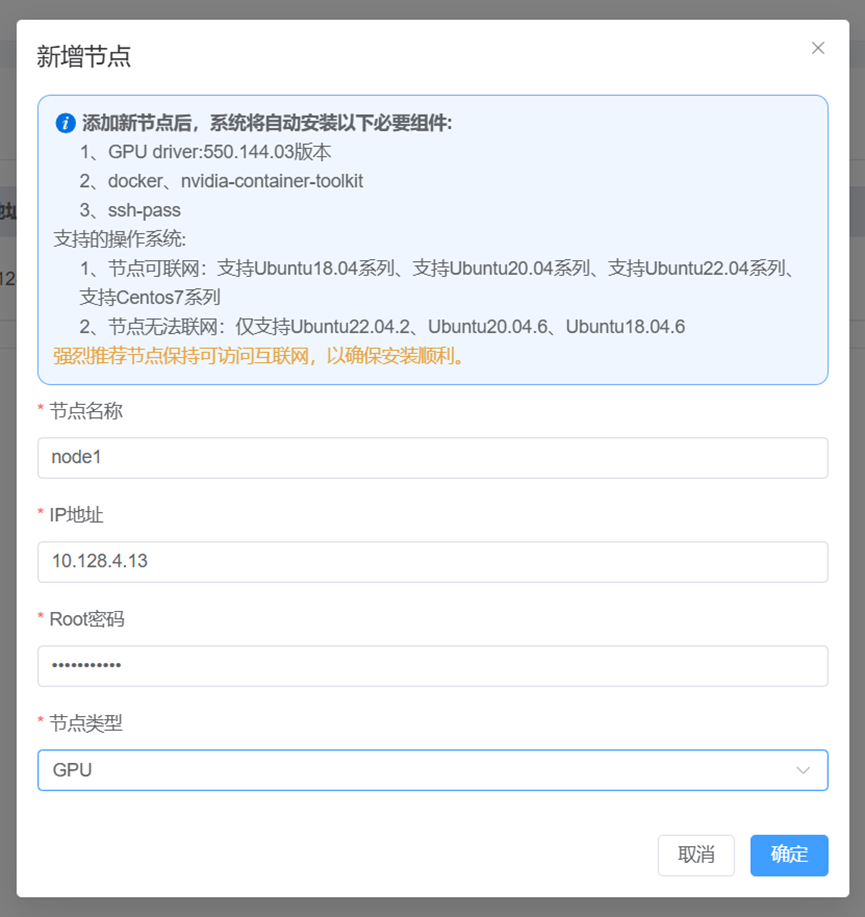
Task: Click the 取消 cancel button
Action: [696, 855]
